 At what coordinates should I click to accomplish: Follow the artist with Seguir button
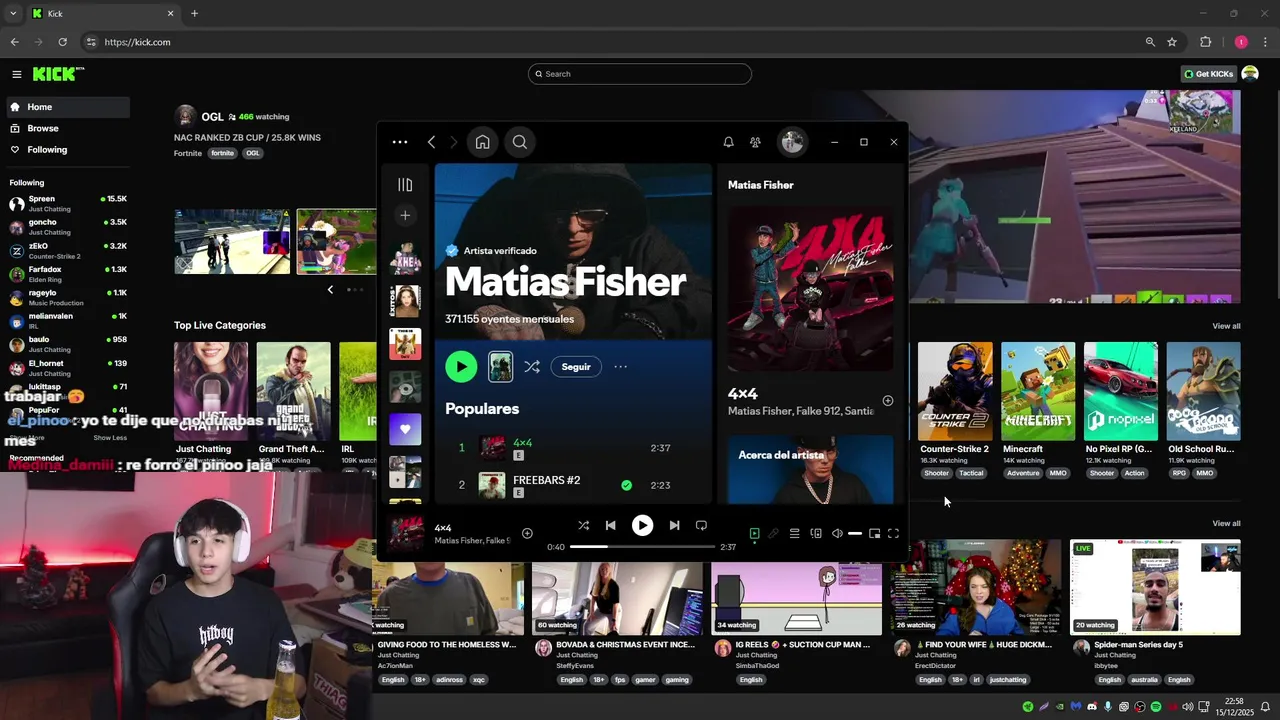(x=576, y=367)
